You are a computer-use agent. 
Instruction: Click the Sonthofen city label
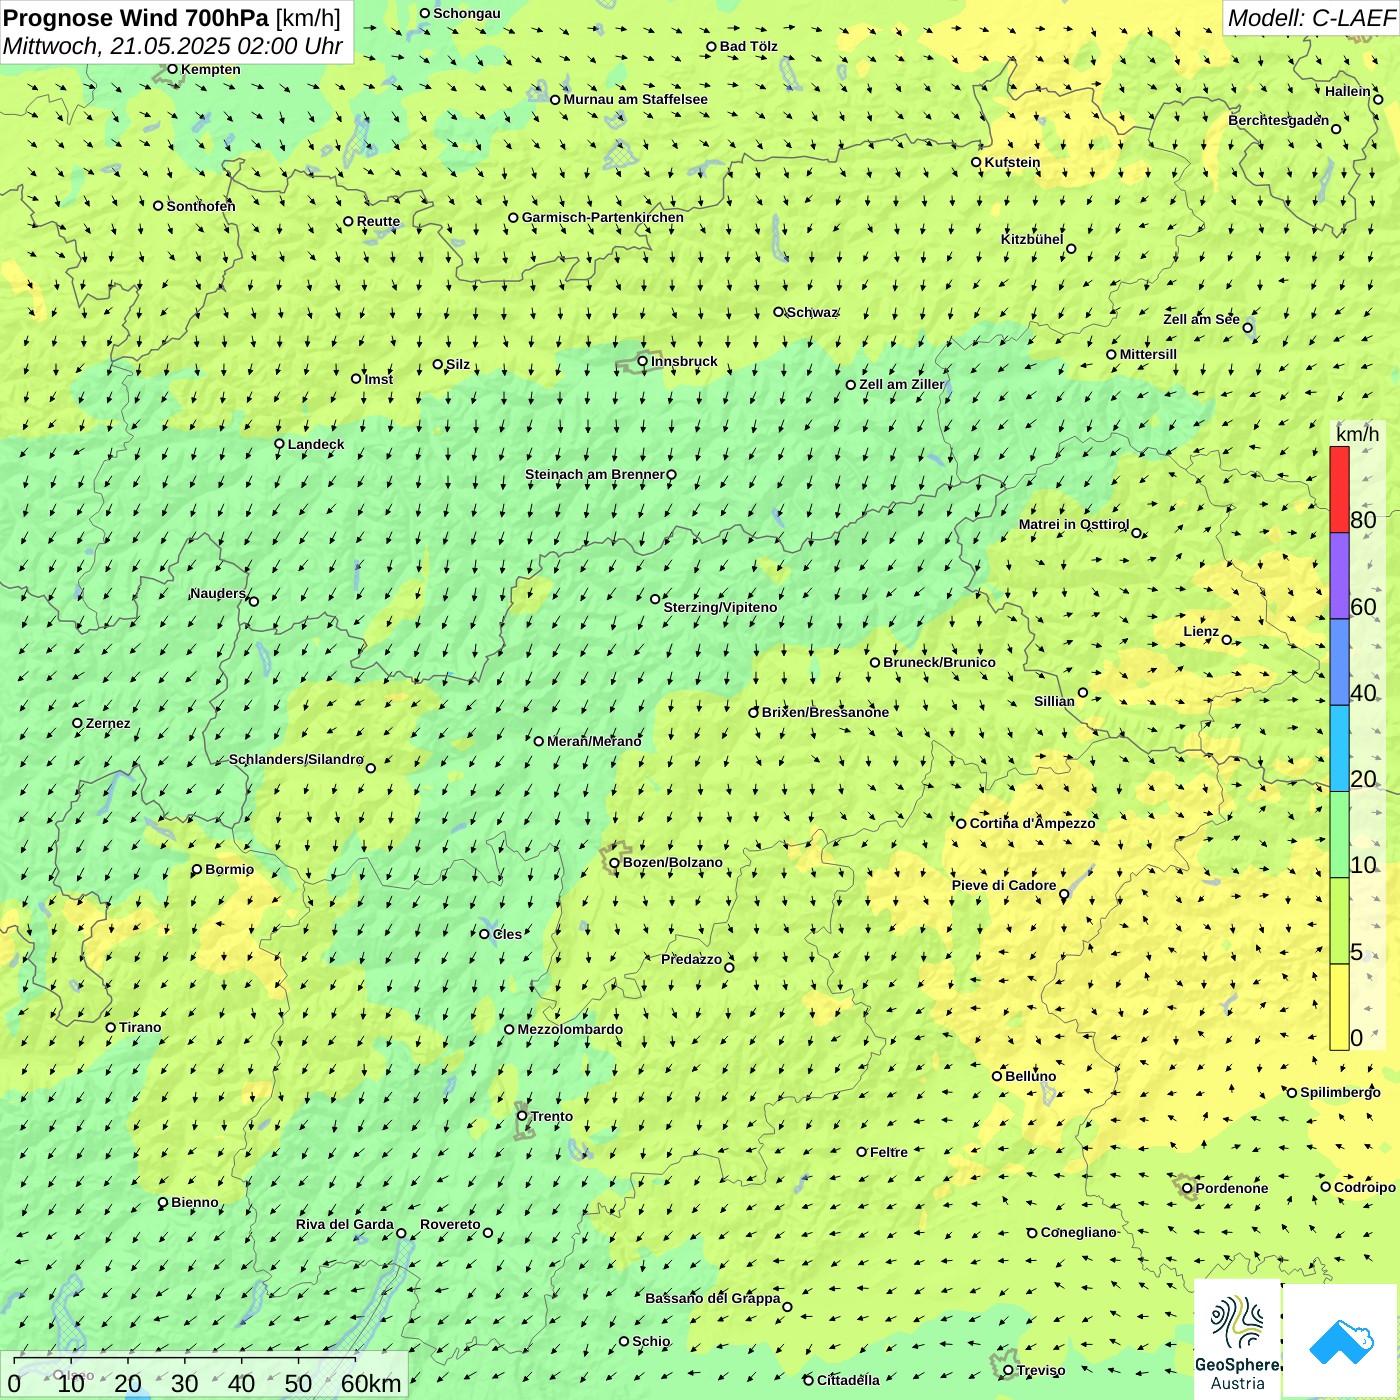pyautogui.click(x=201, y=206)
